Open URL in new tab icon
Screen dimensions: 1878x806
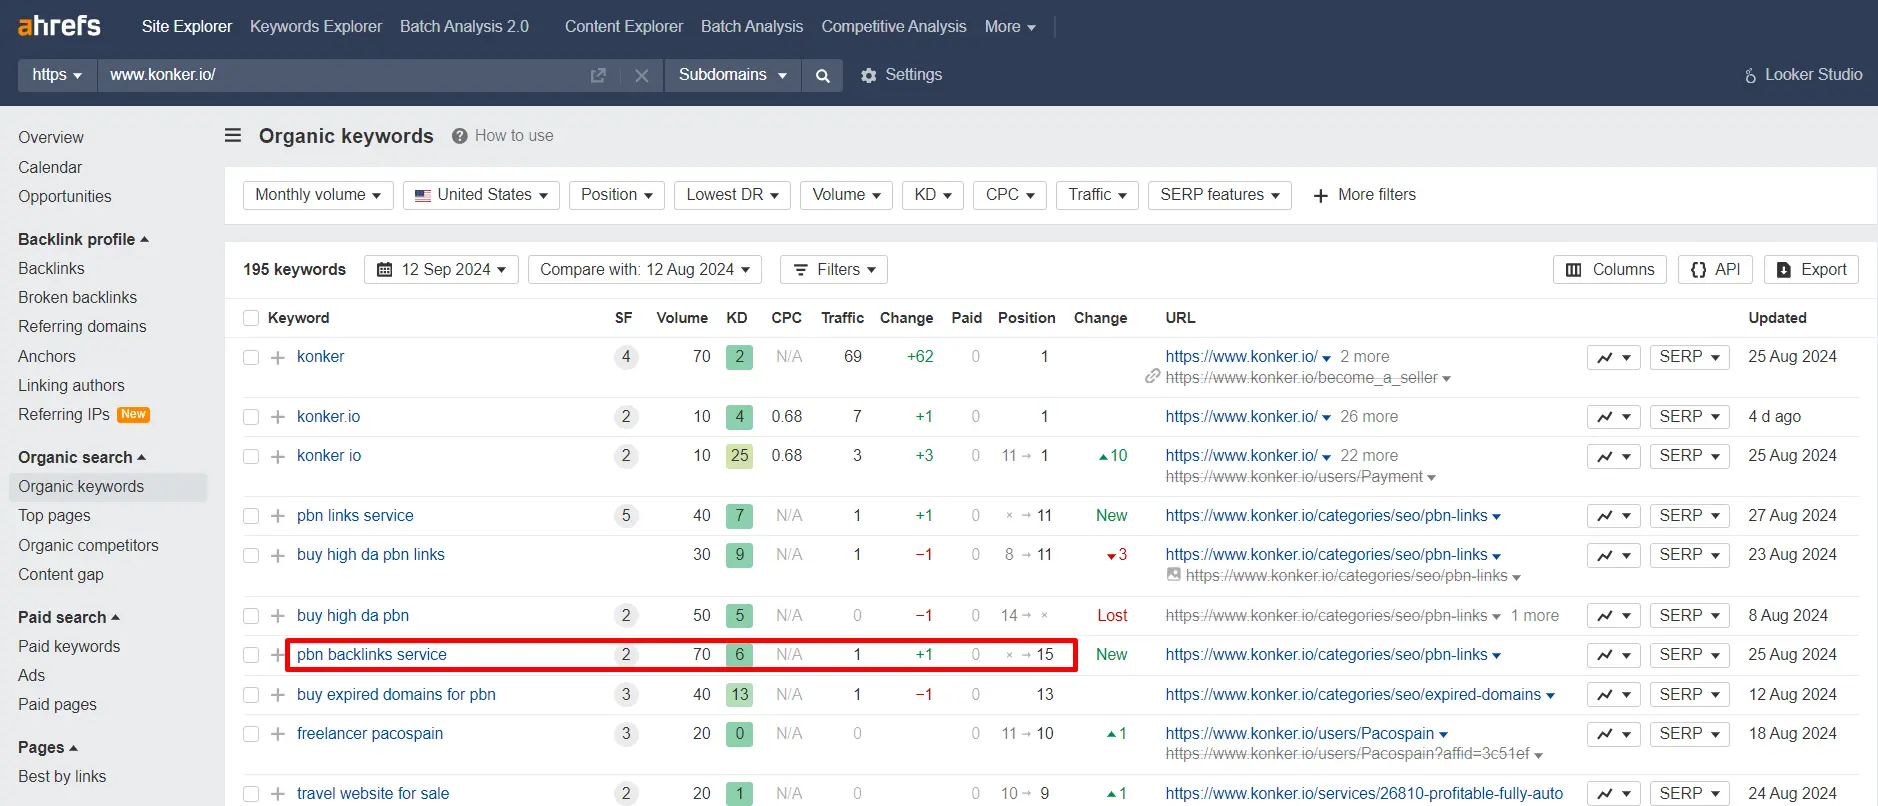(x=598, y=75)
